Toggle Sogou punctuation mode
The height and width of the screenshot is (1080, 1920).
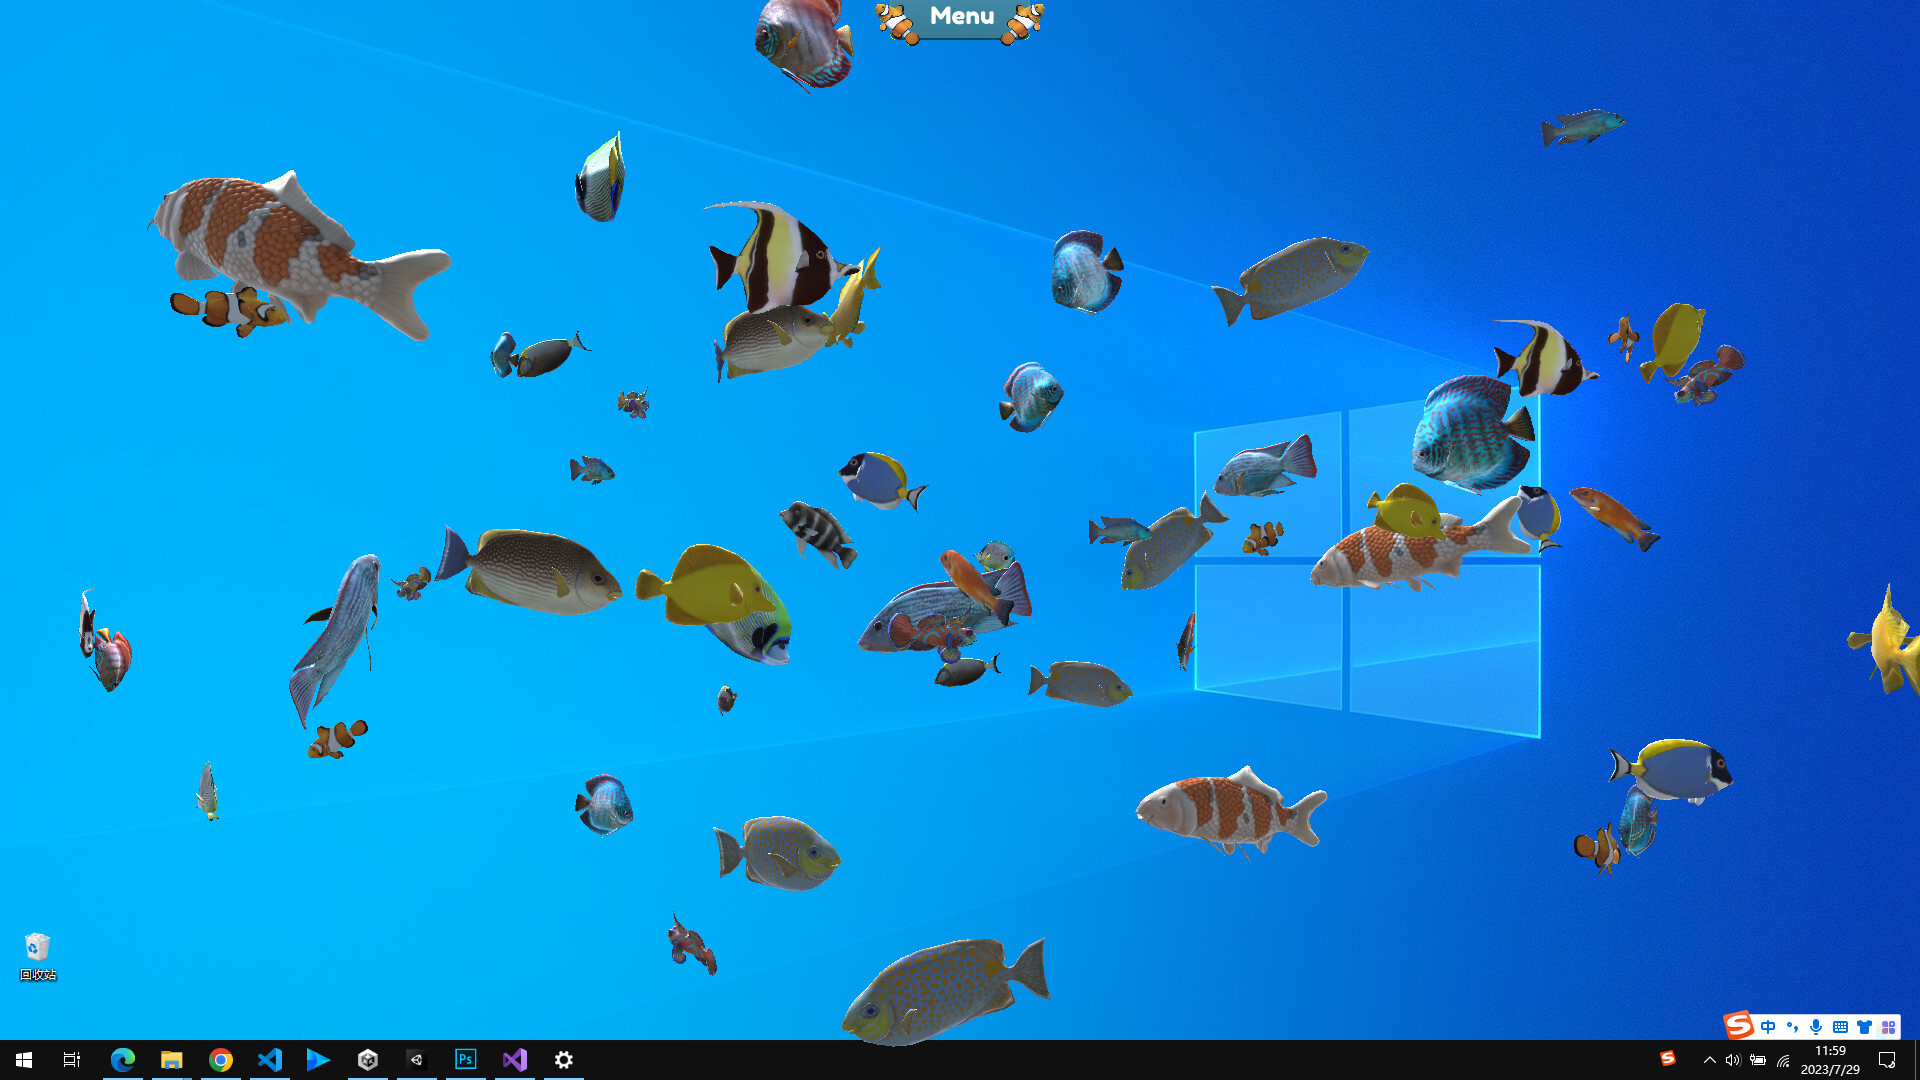pyautogui.click(x=1793, y=1026)
